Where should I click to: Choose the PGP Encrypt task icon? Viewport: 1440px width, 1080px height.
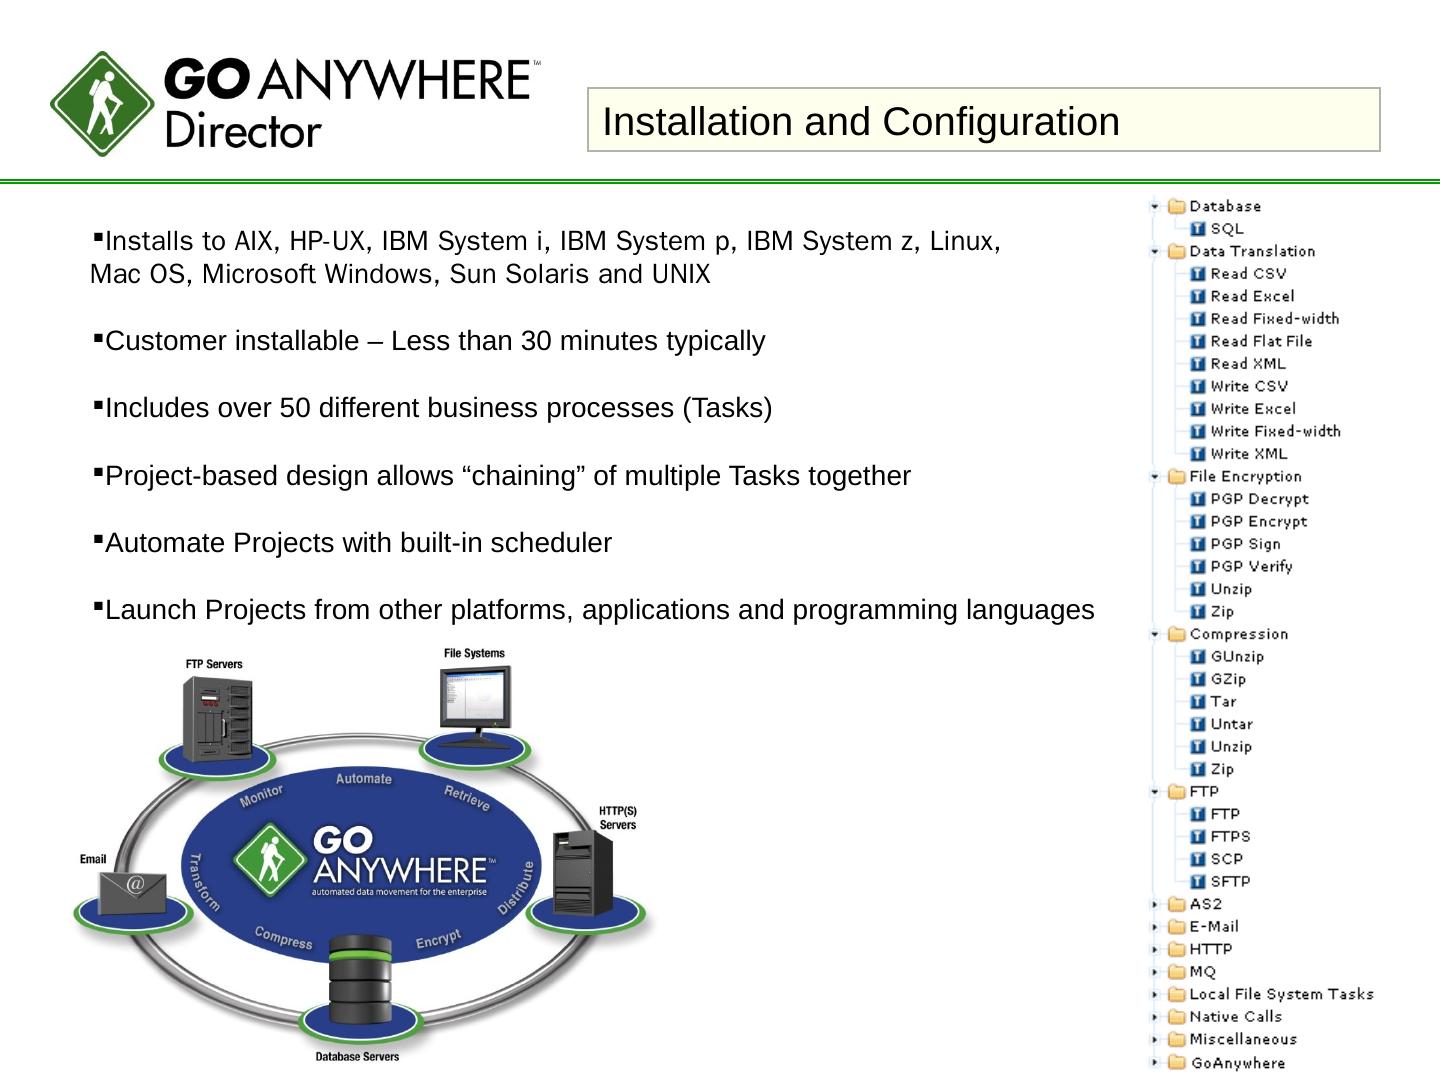(1197, 521)
